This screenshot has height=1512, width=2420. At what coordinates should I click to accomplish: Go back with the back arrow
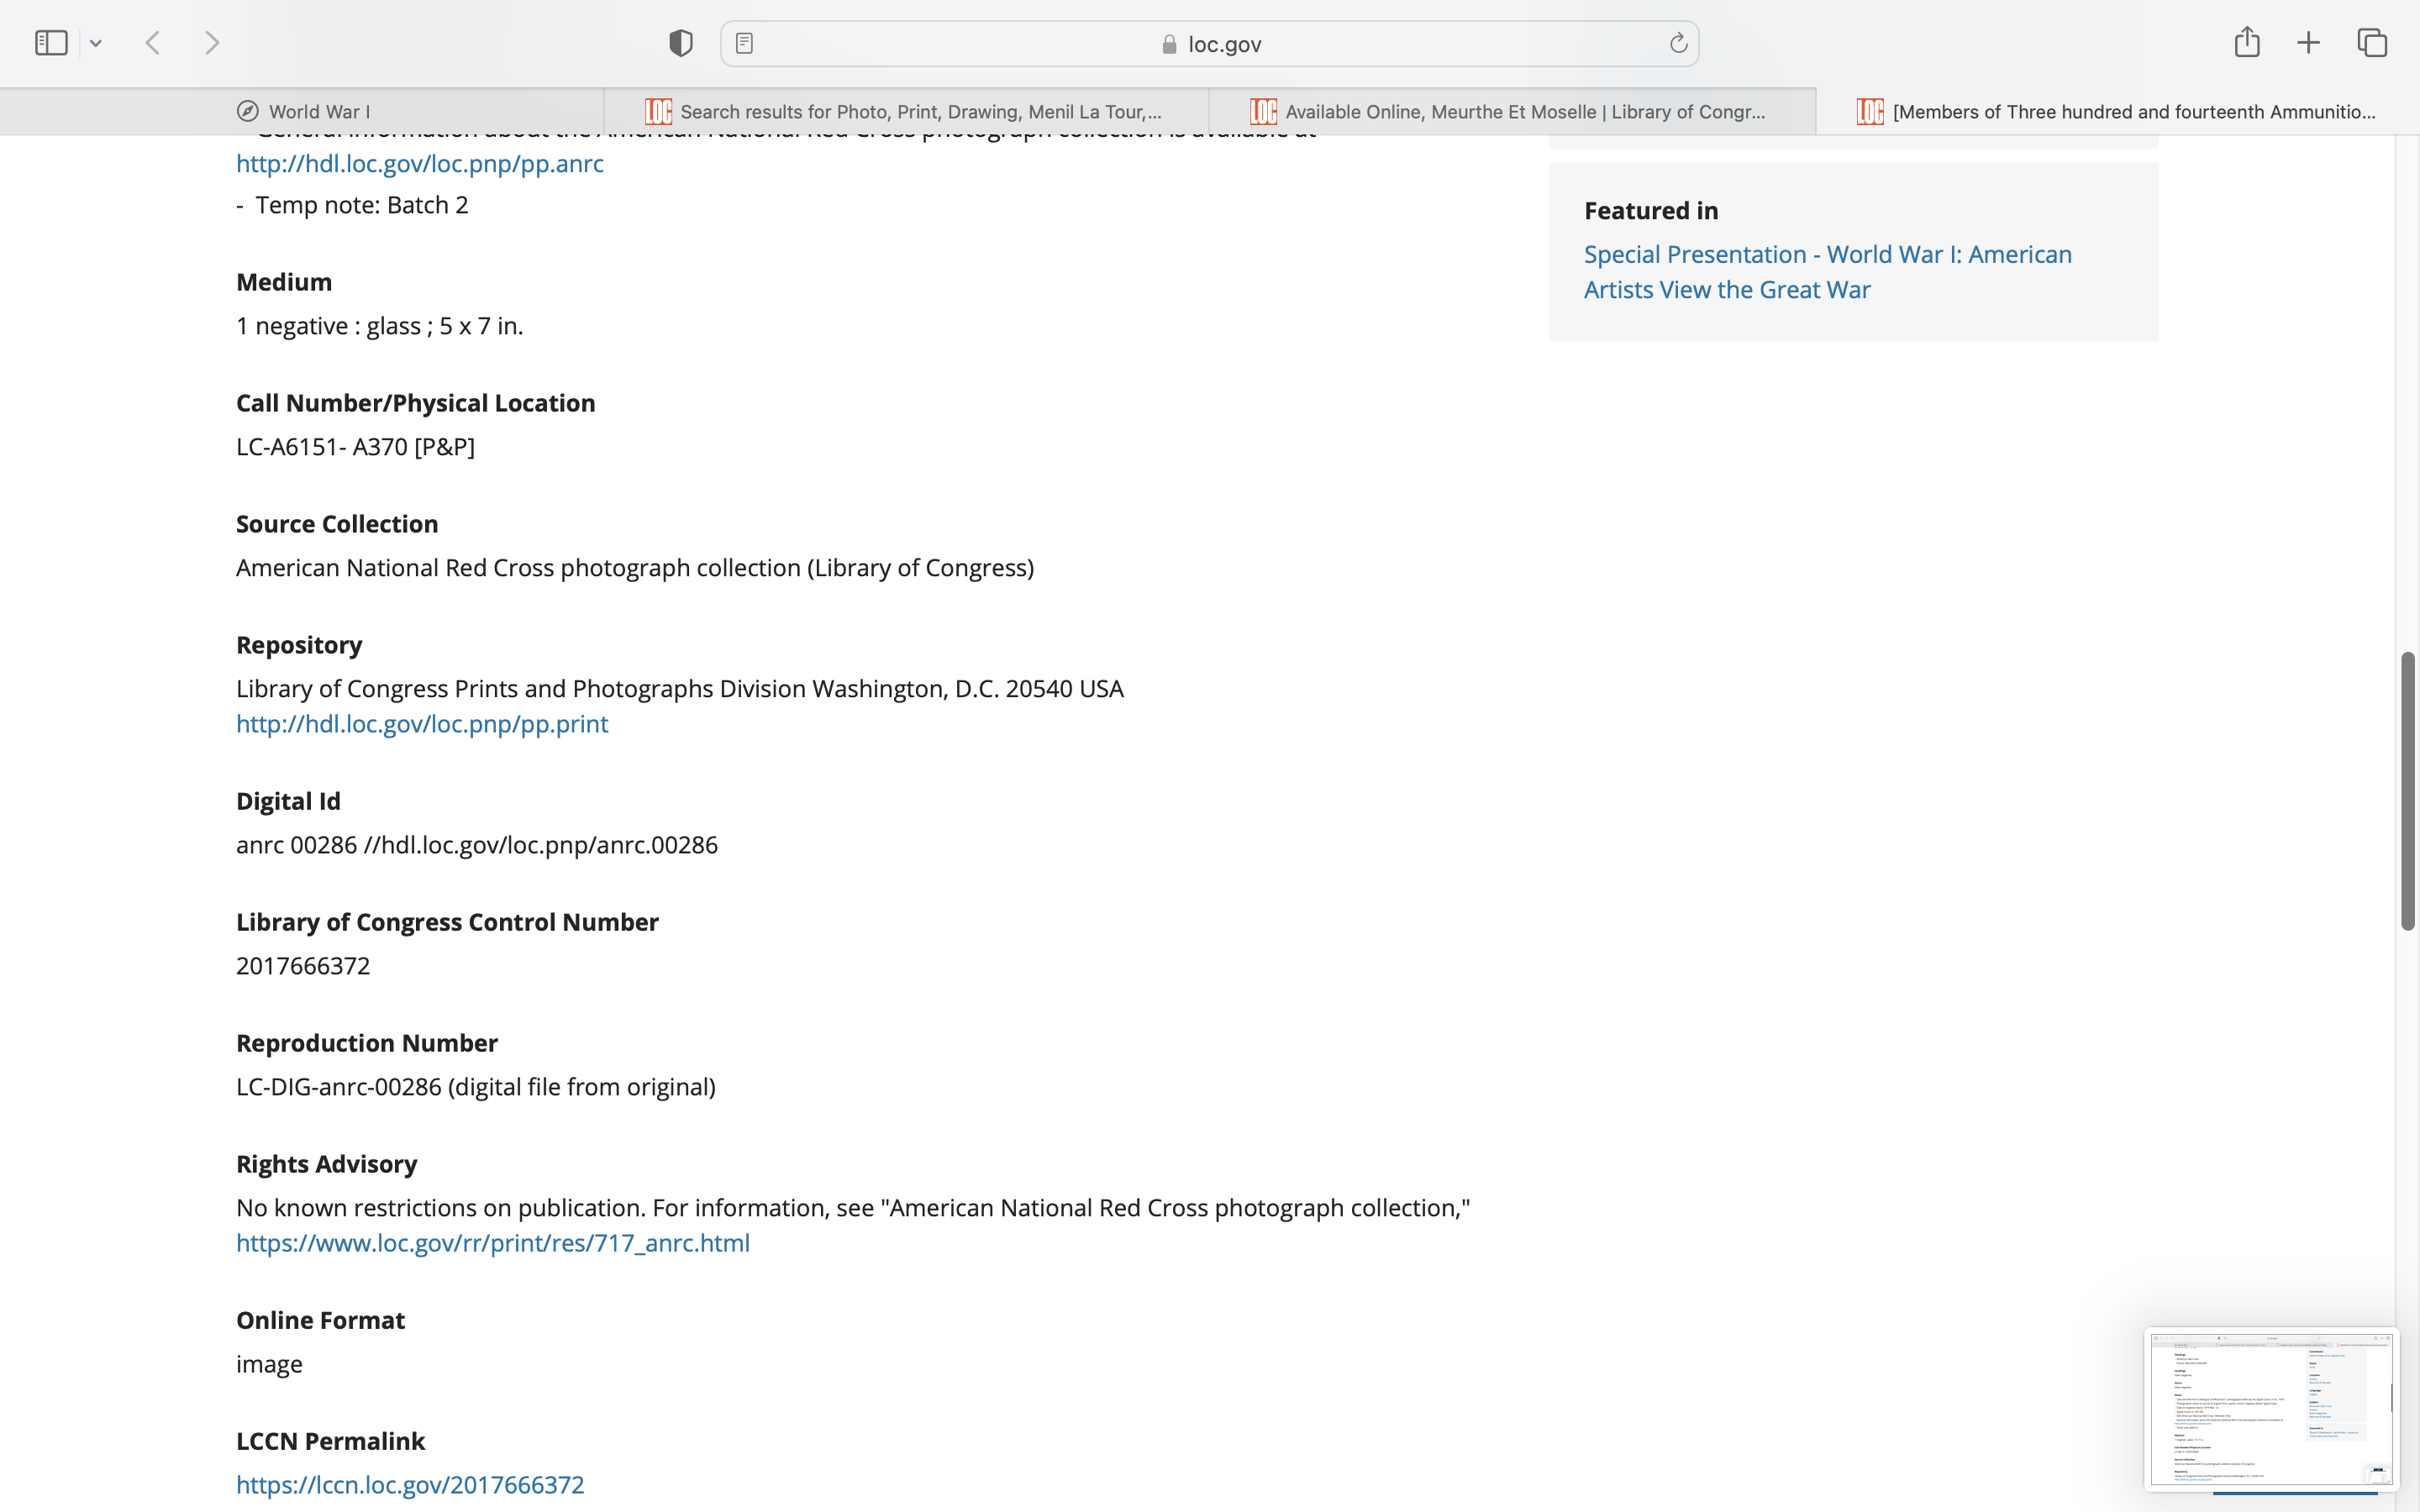pos(153,43)
